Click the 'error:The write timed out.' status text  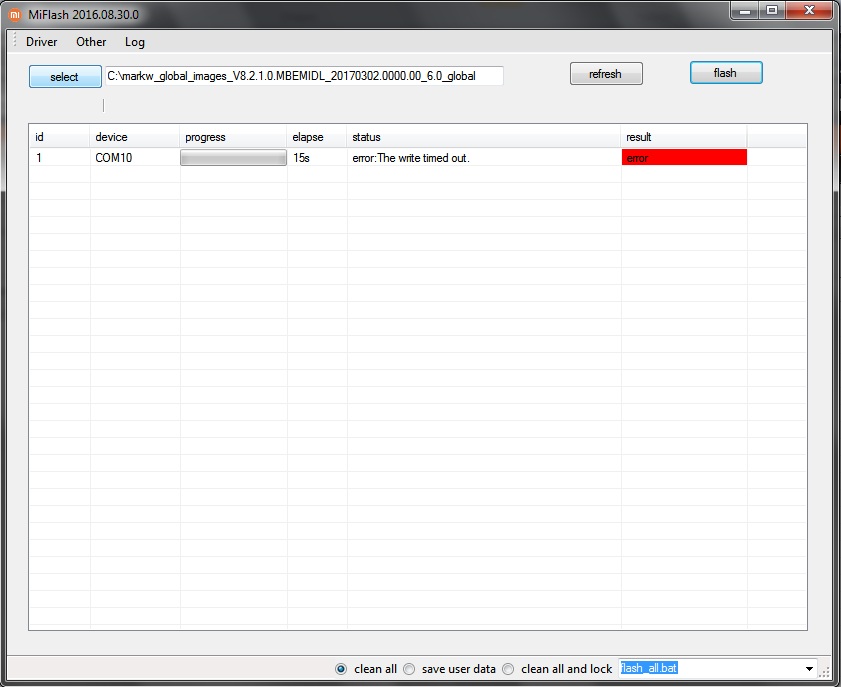pyautogui.click(x=411, y=158)
